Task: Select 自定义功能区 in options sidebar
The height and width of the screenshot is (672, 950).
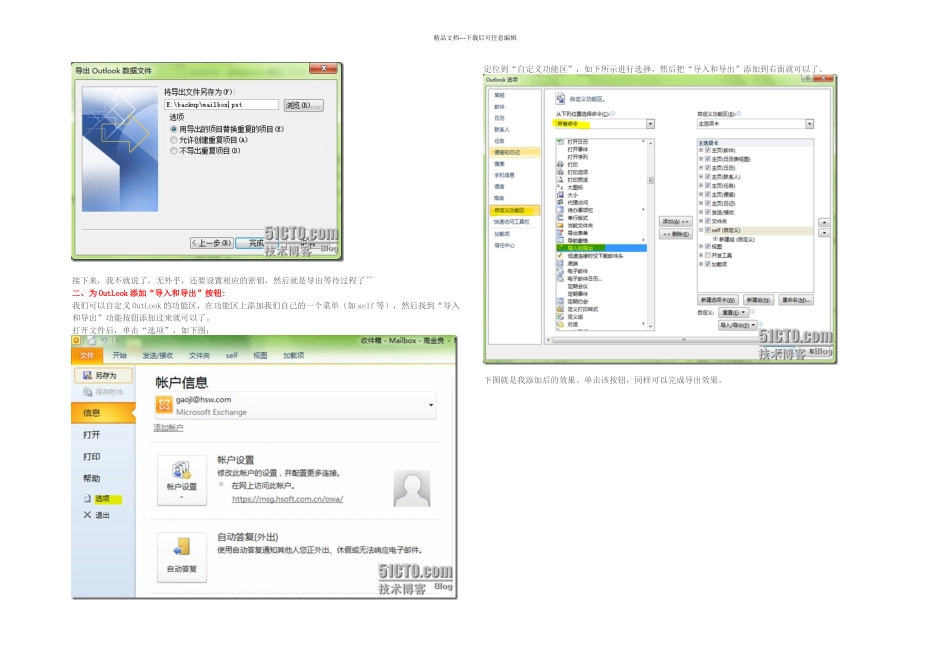Action: [x=514, y=210]
